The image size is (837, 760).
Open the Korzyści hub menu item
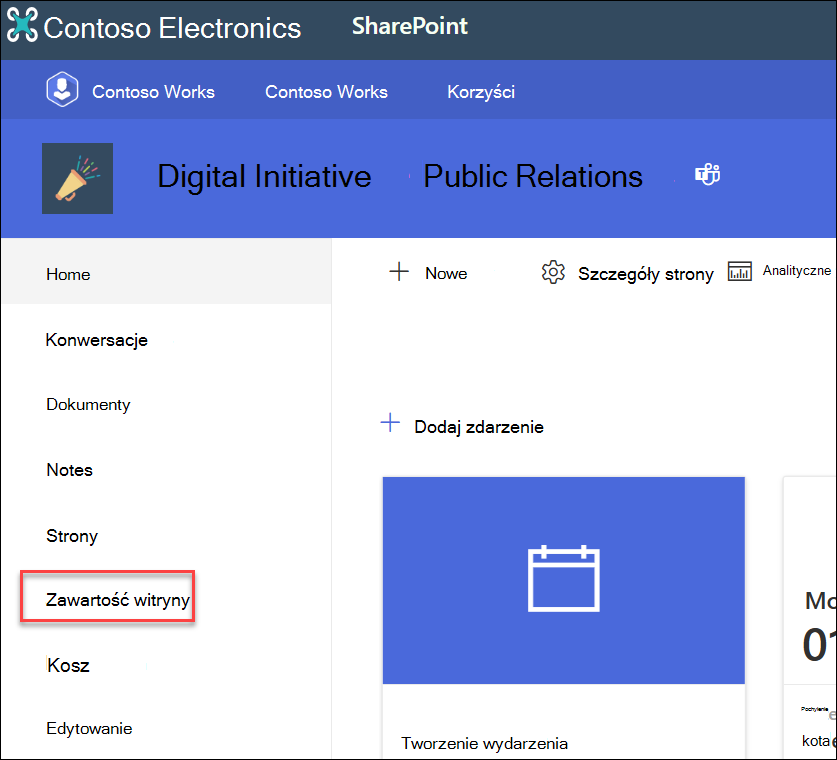481,92
